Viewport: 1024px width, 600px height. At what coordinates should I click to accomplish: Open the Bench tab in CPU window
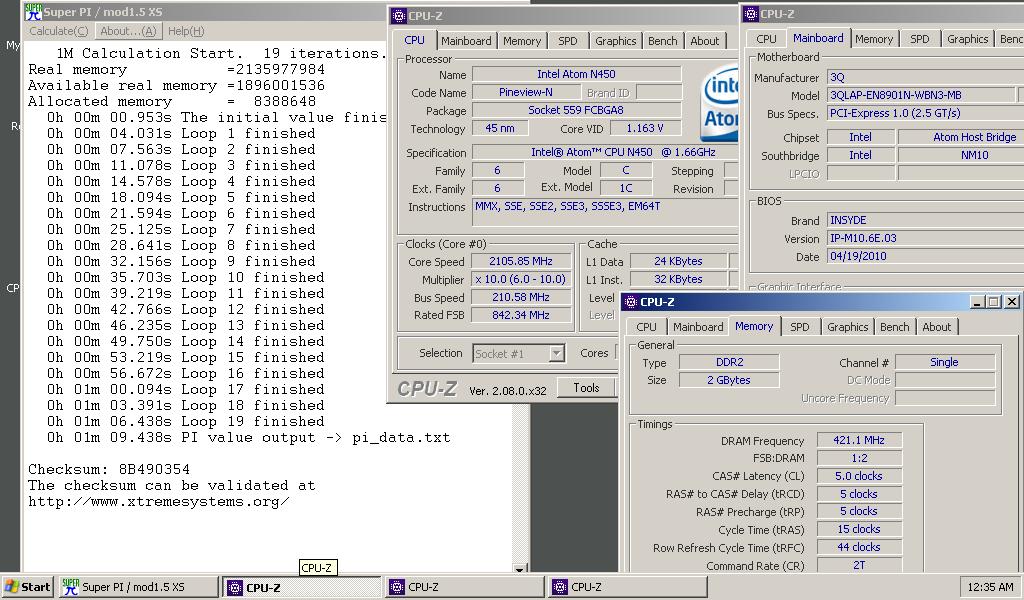(663, 40)
